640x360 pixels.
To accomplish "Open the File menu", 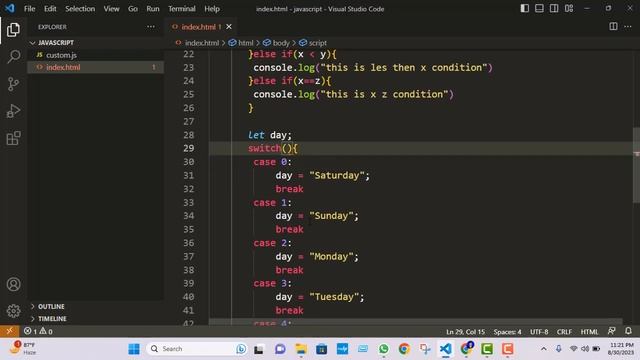I will tap(29, 9).
